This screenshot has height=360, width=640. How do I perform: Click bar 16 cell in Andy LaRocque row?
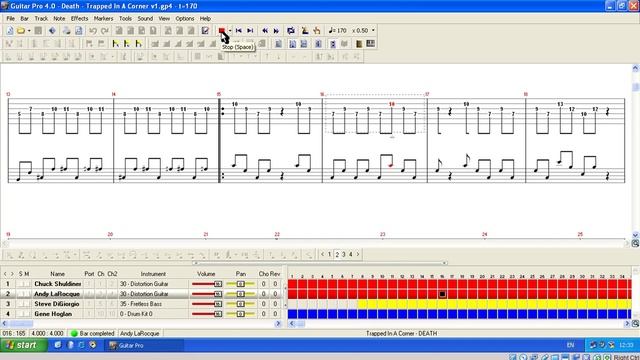pos(442,294)
